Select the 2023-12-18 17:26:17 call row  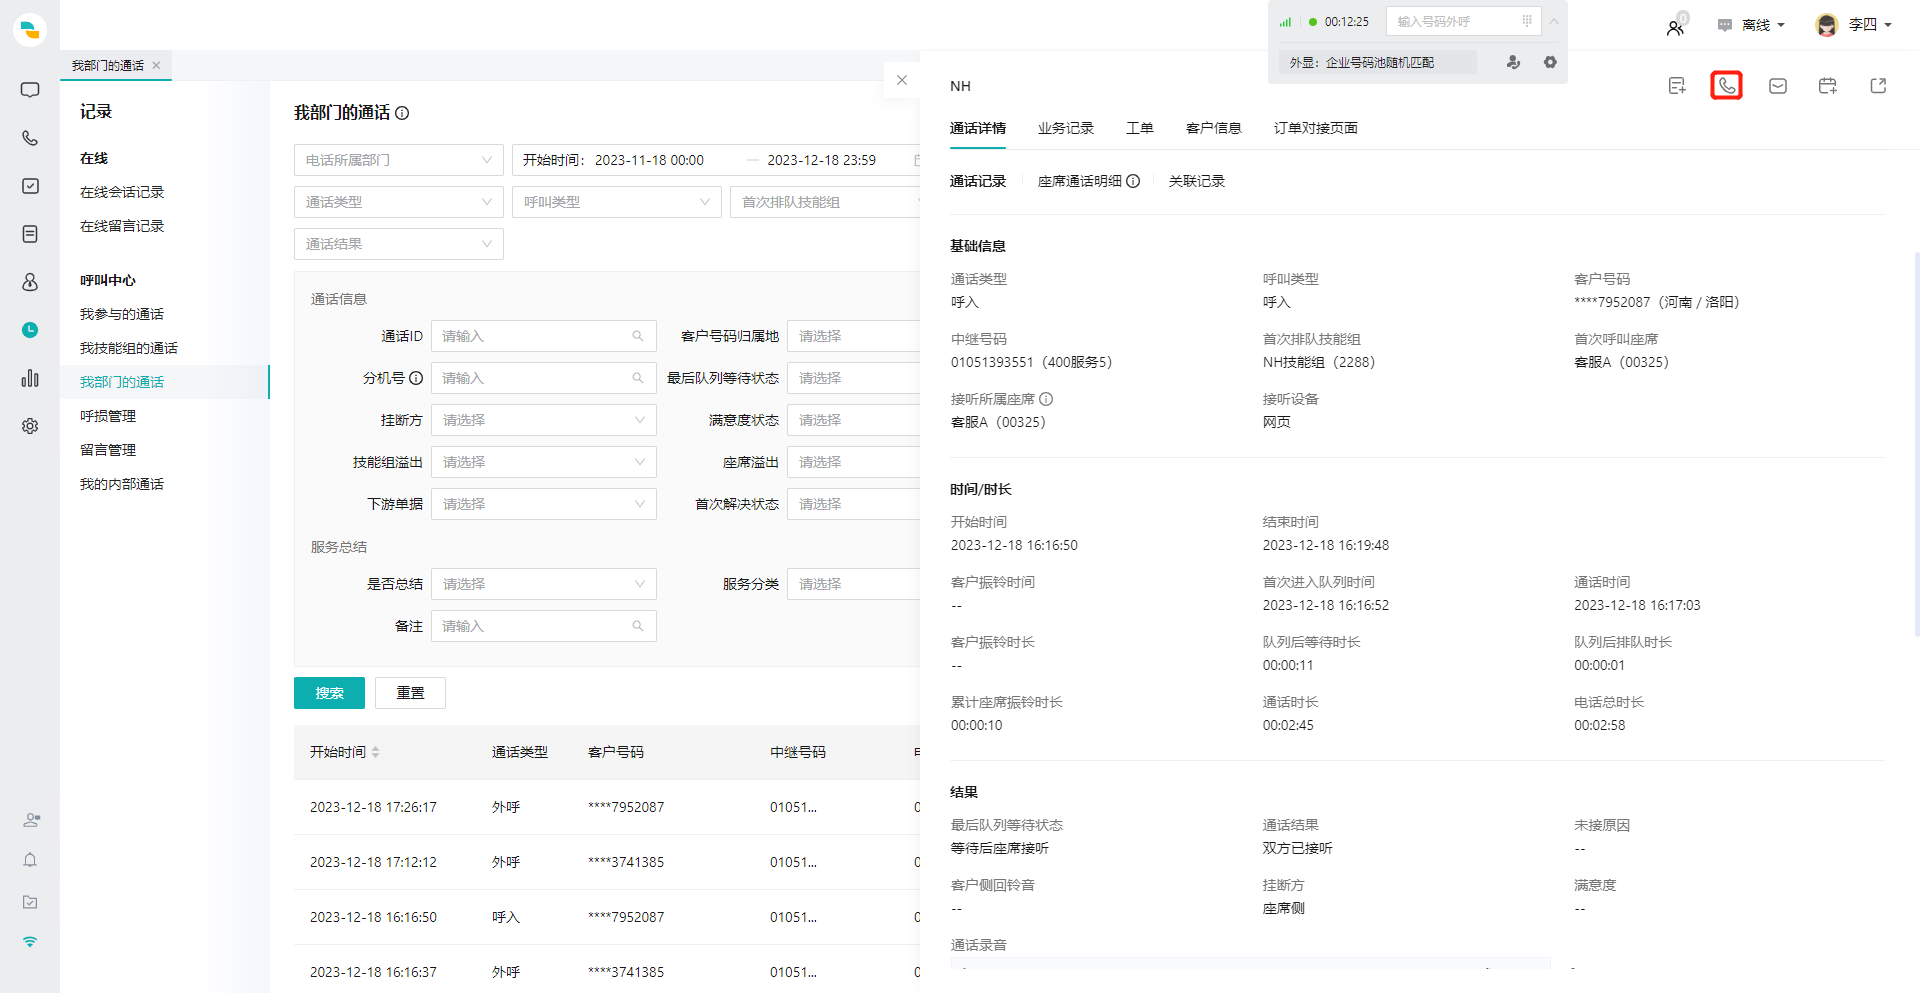pyautogui.click(x=607, y=807)
